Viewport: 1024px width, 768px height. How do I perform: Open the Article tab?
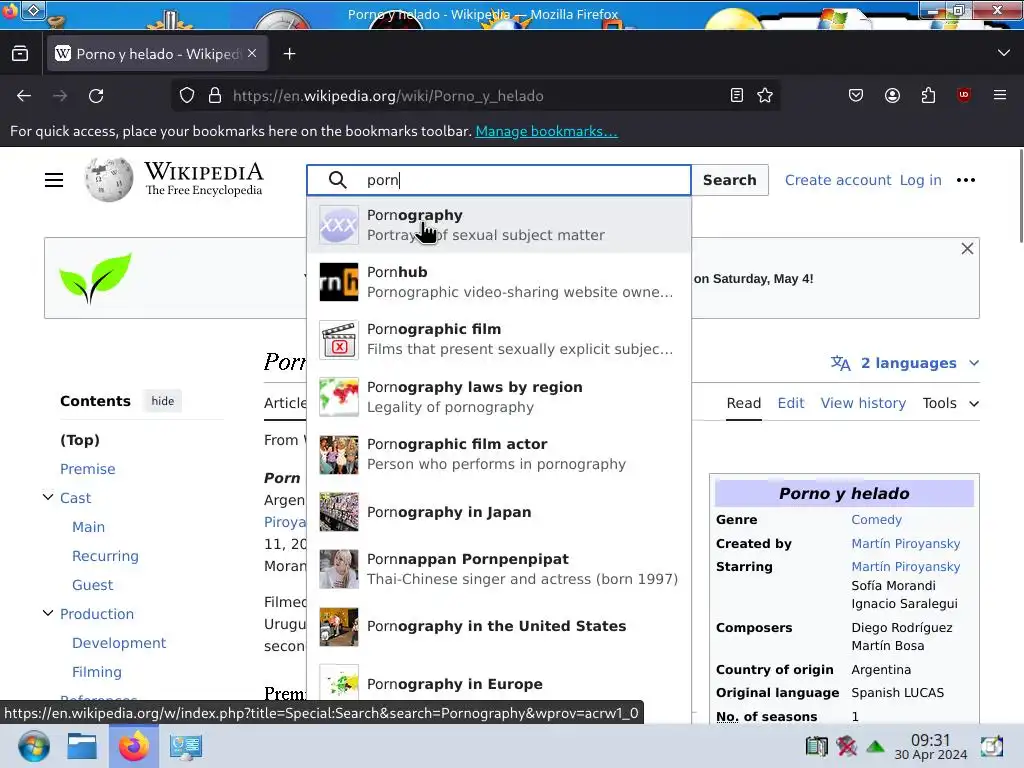pos(285,403)
